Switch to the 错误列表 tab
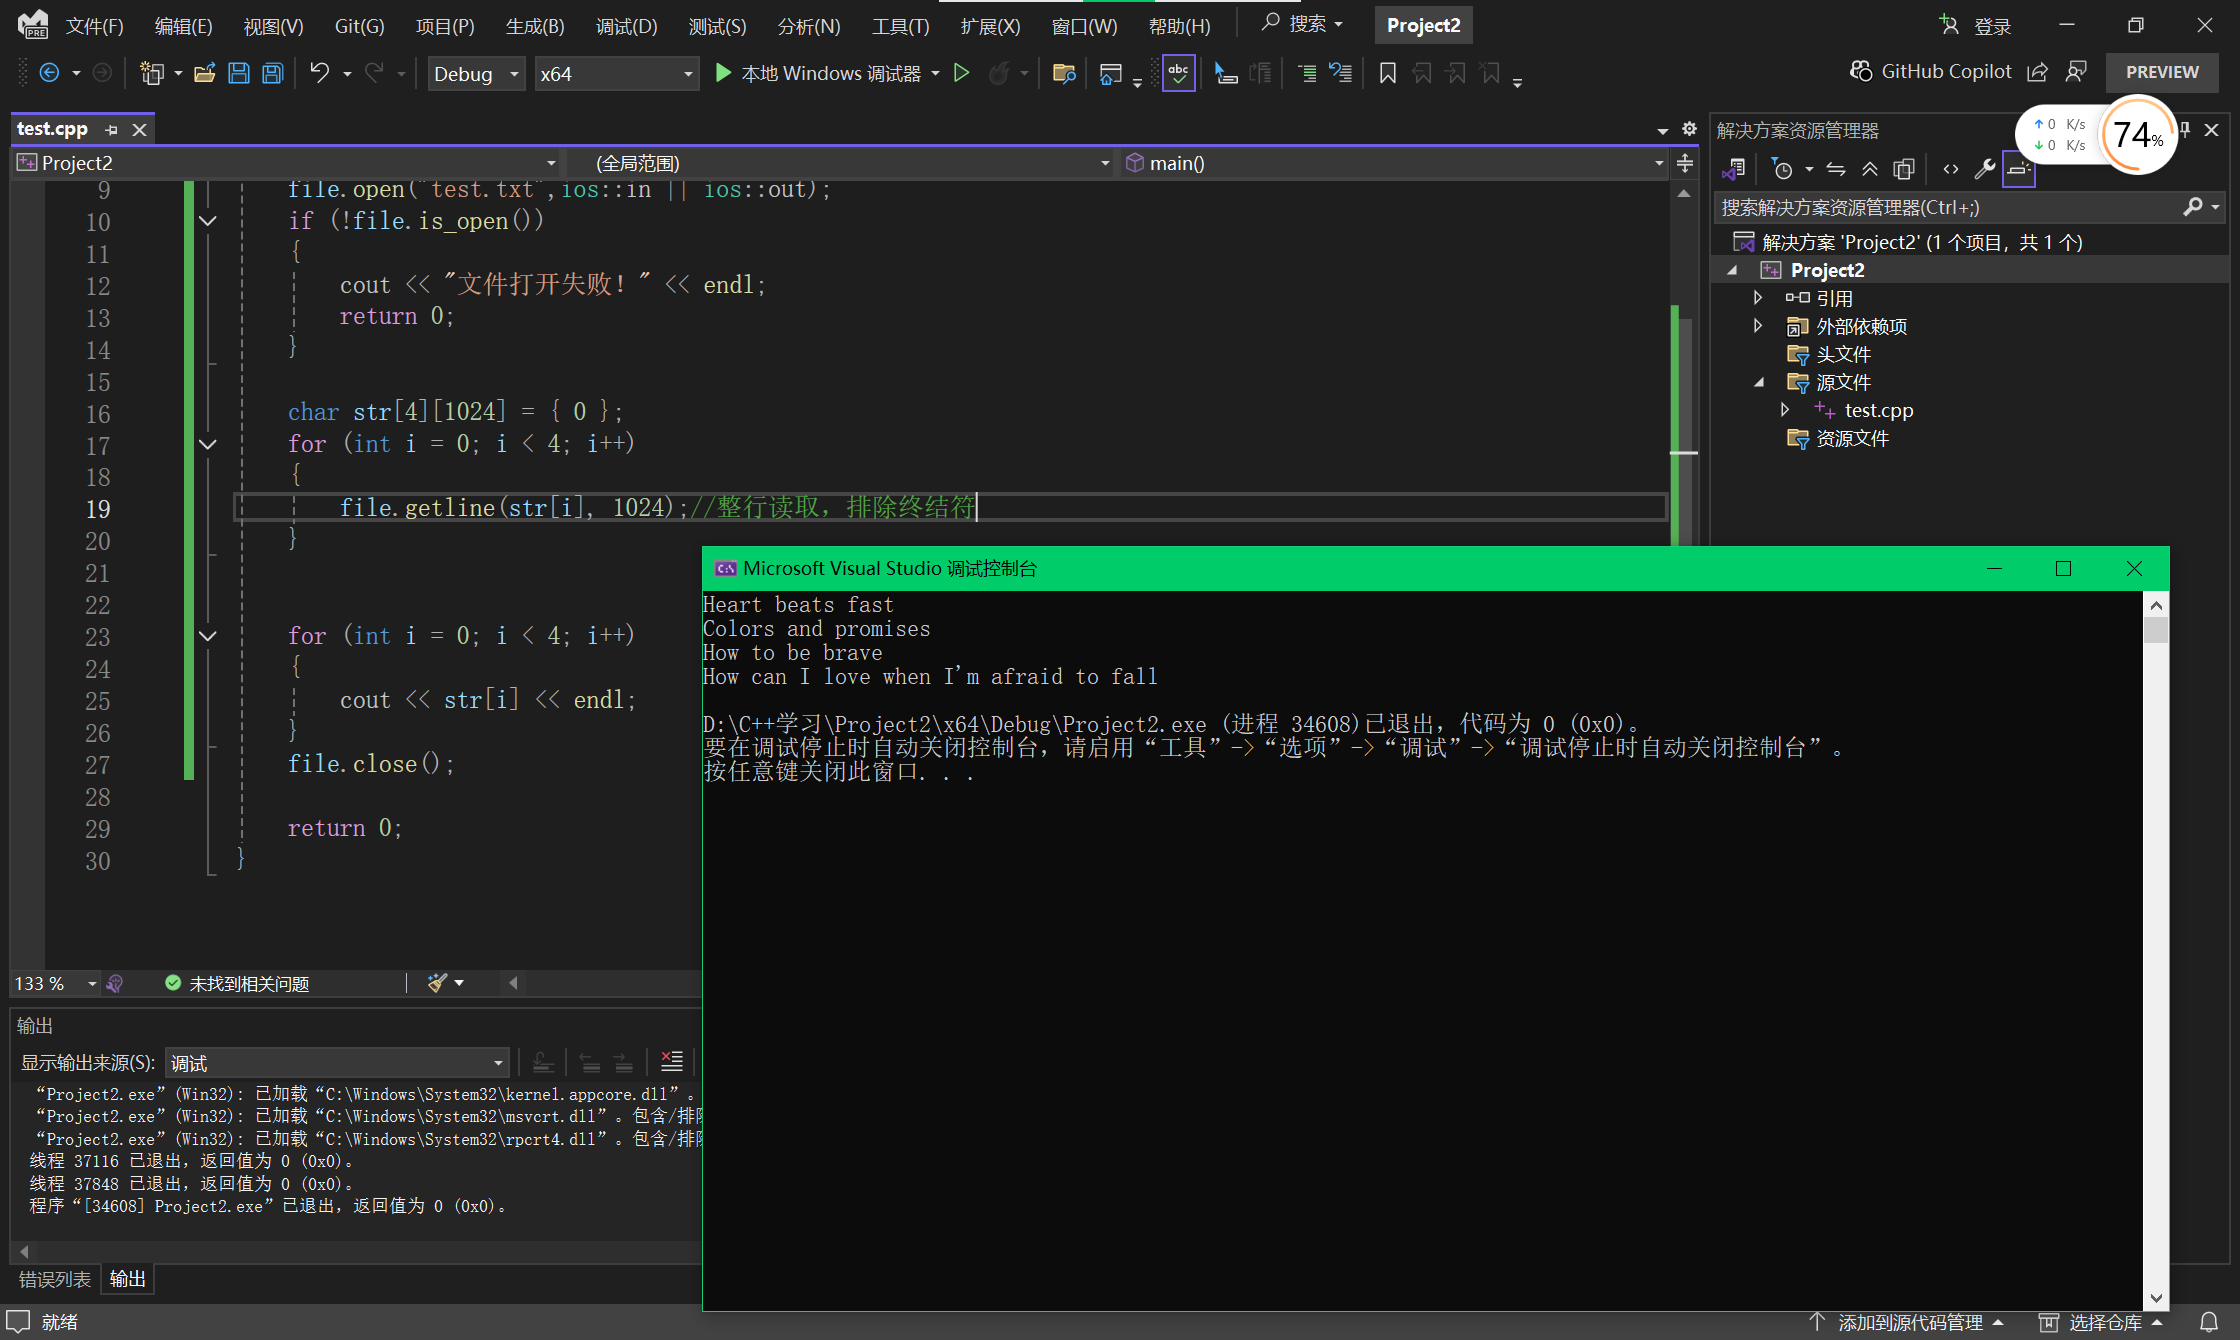2240x1340 pixels. point(55,1279)
